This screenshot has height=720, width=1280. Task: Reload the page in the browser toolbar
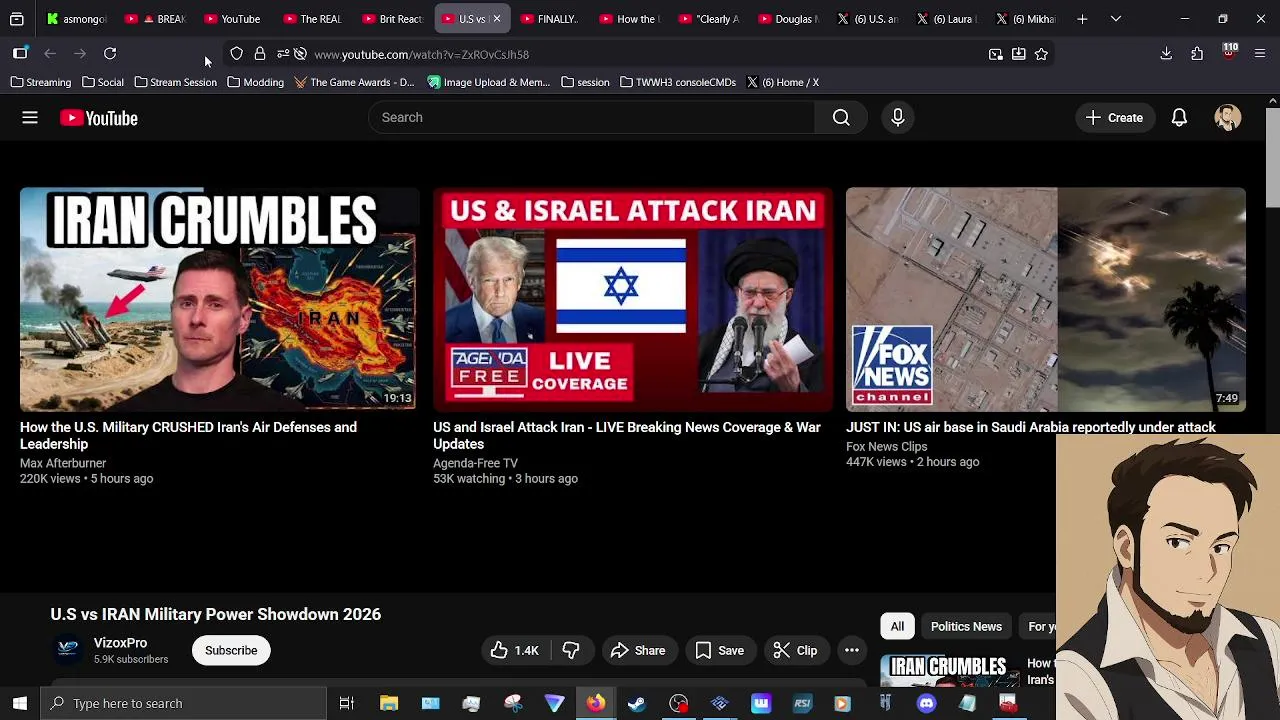pyautogui.click(x=110, y=54)
